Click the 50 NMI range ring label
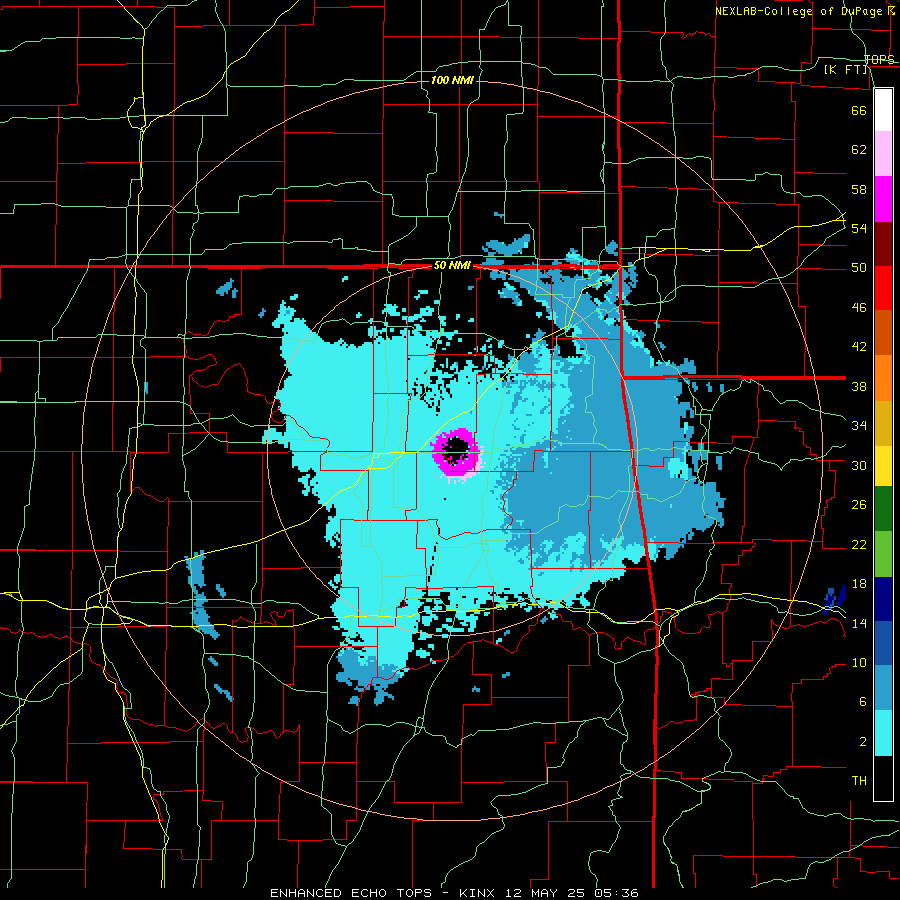The width and height of the screenshot is (900, 900). 452,266
